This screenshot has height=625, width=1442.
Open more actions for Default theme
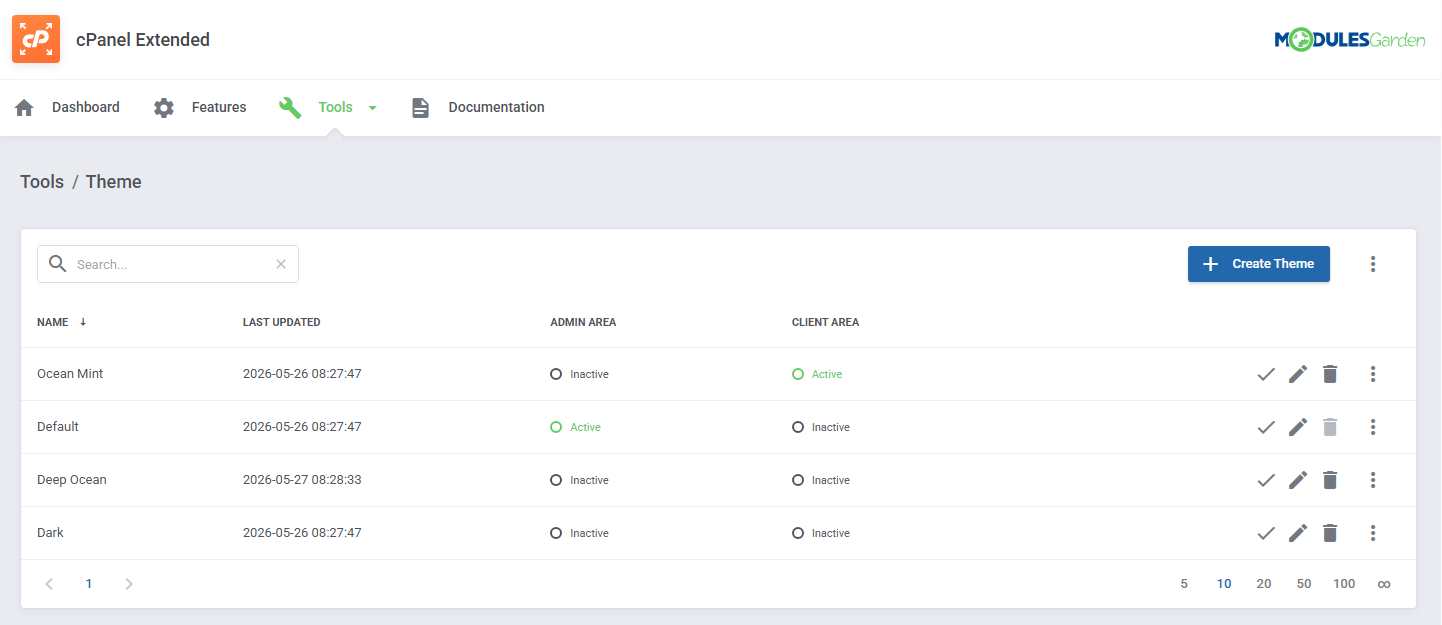coord(1373,427)
